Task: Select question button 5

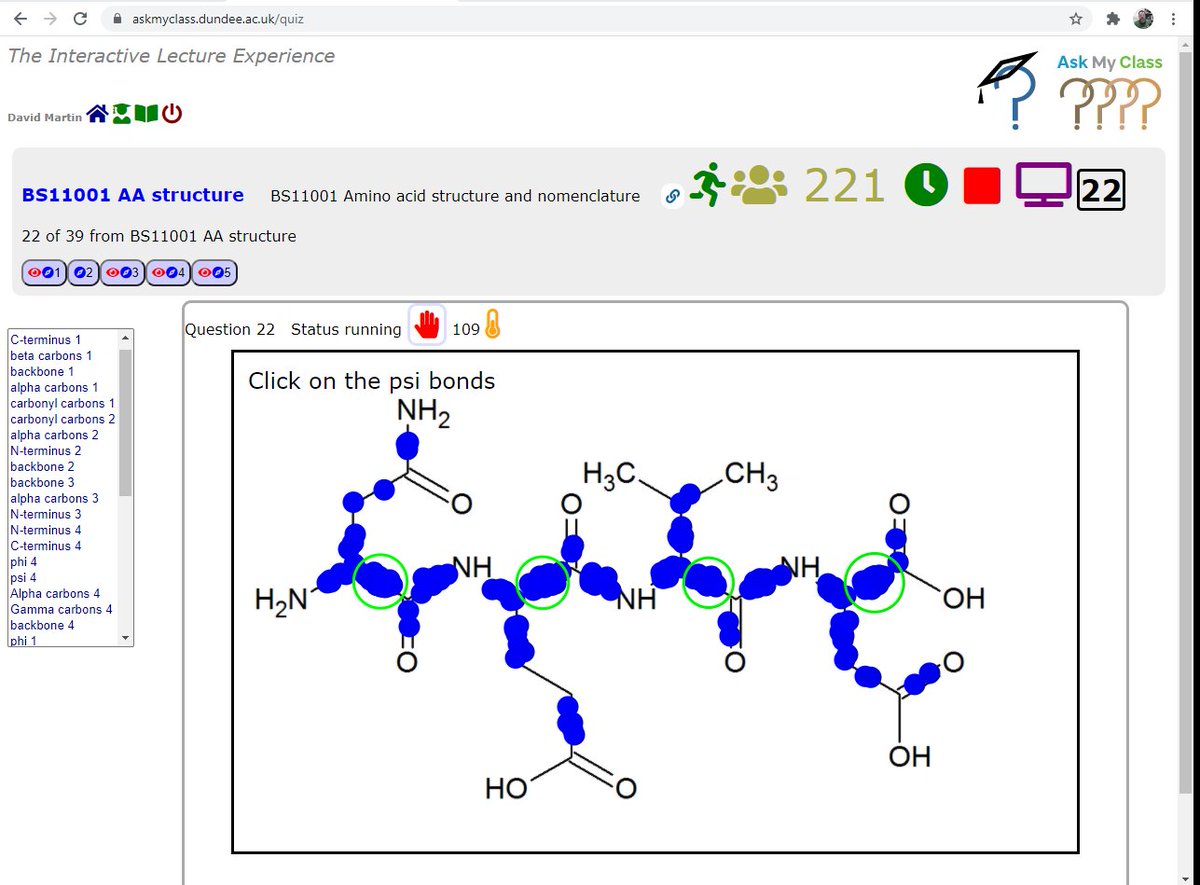Action: [x=214, y=272]
